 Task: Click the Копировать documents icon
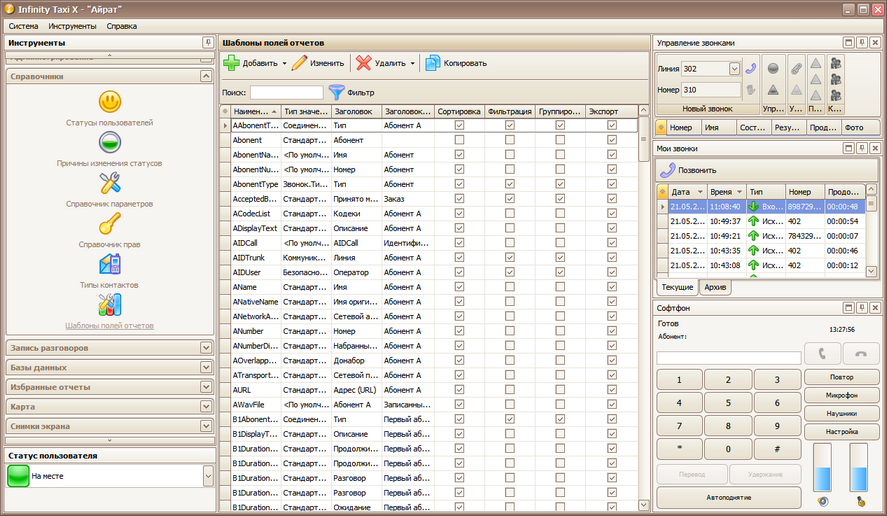coord(433,63)
